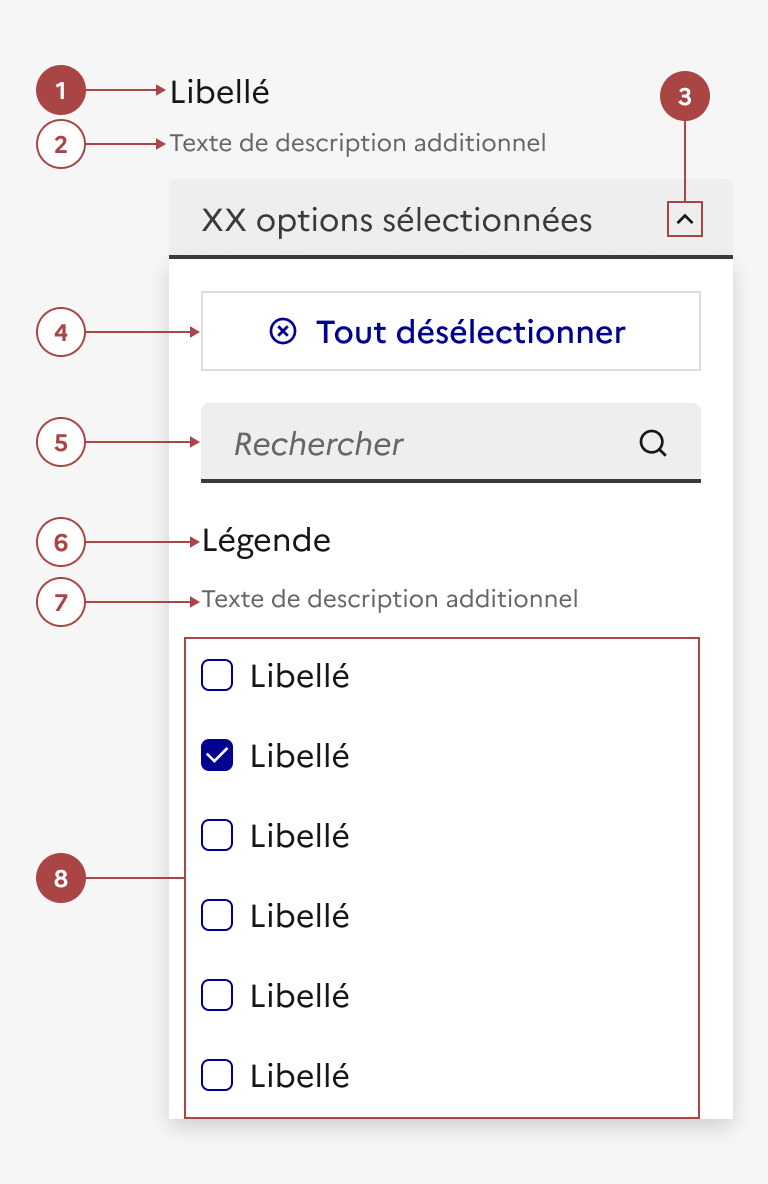Click the number 3 annotation badge

tap(685, 97)
